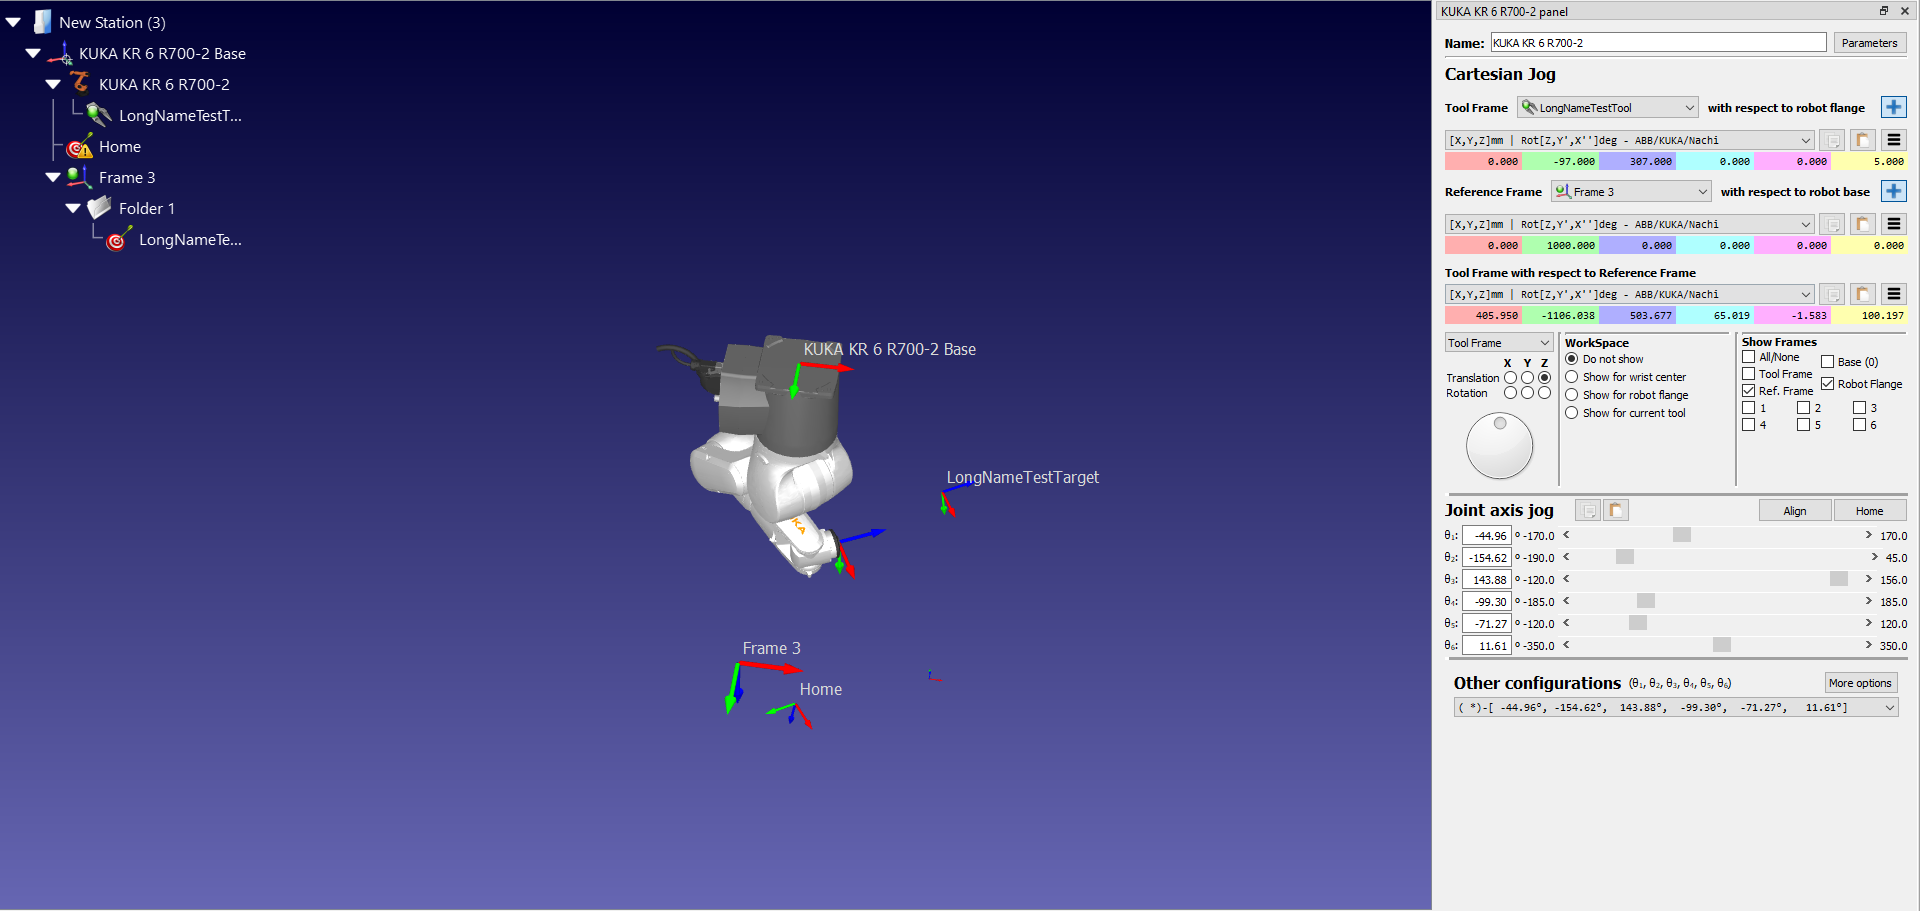Image resolution: width=1920 pixels, height=911 pixels.
Task: Toggle the All/None show frames checkbox
Action: [1748, 357]
